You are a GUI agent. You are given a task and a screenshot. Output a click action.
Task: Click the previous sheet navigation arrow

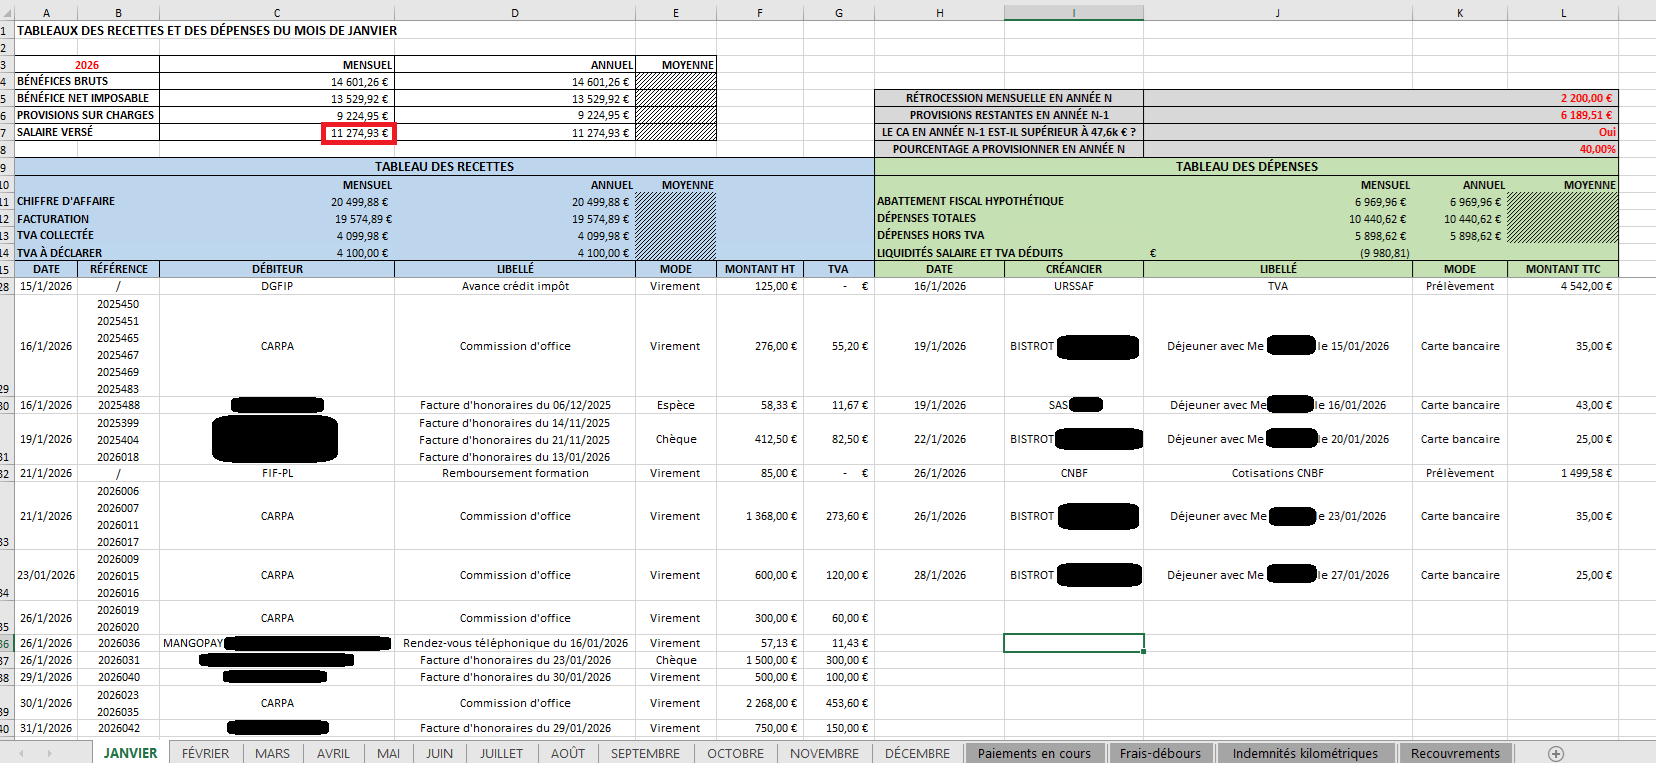pyautogui.click(x=19, y=754)
